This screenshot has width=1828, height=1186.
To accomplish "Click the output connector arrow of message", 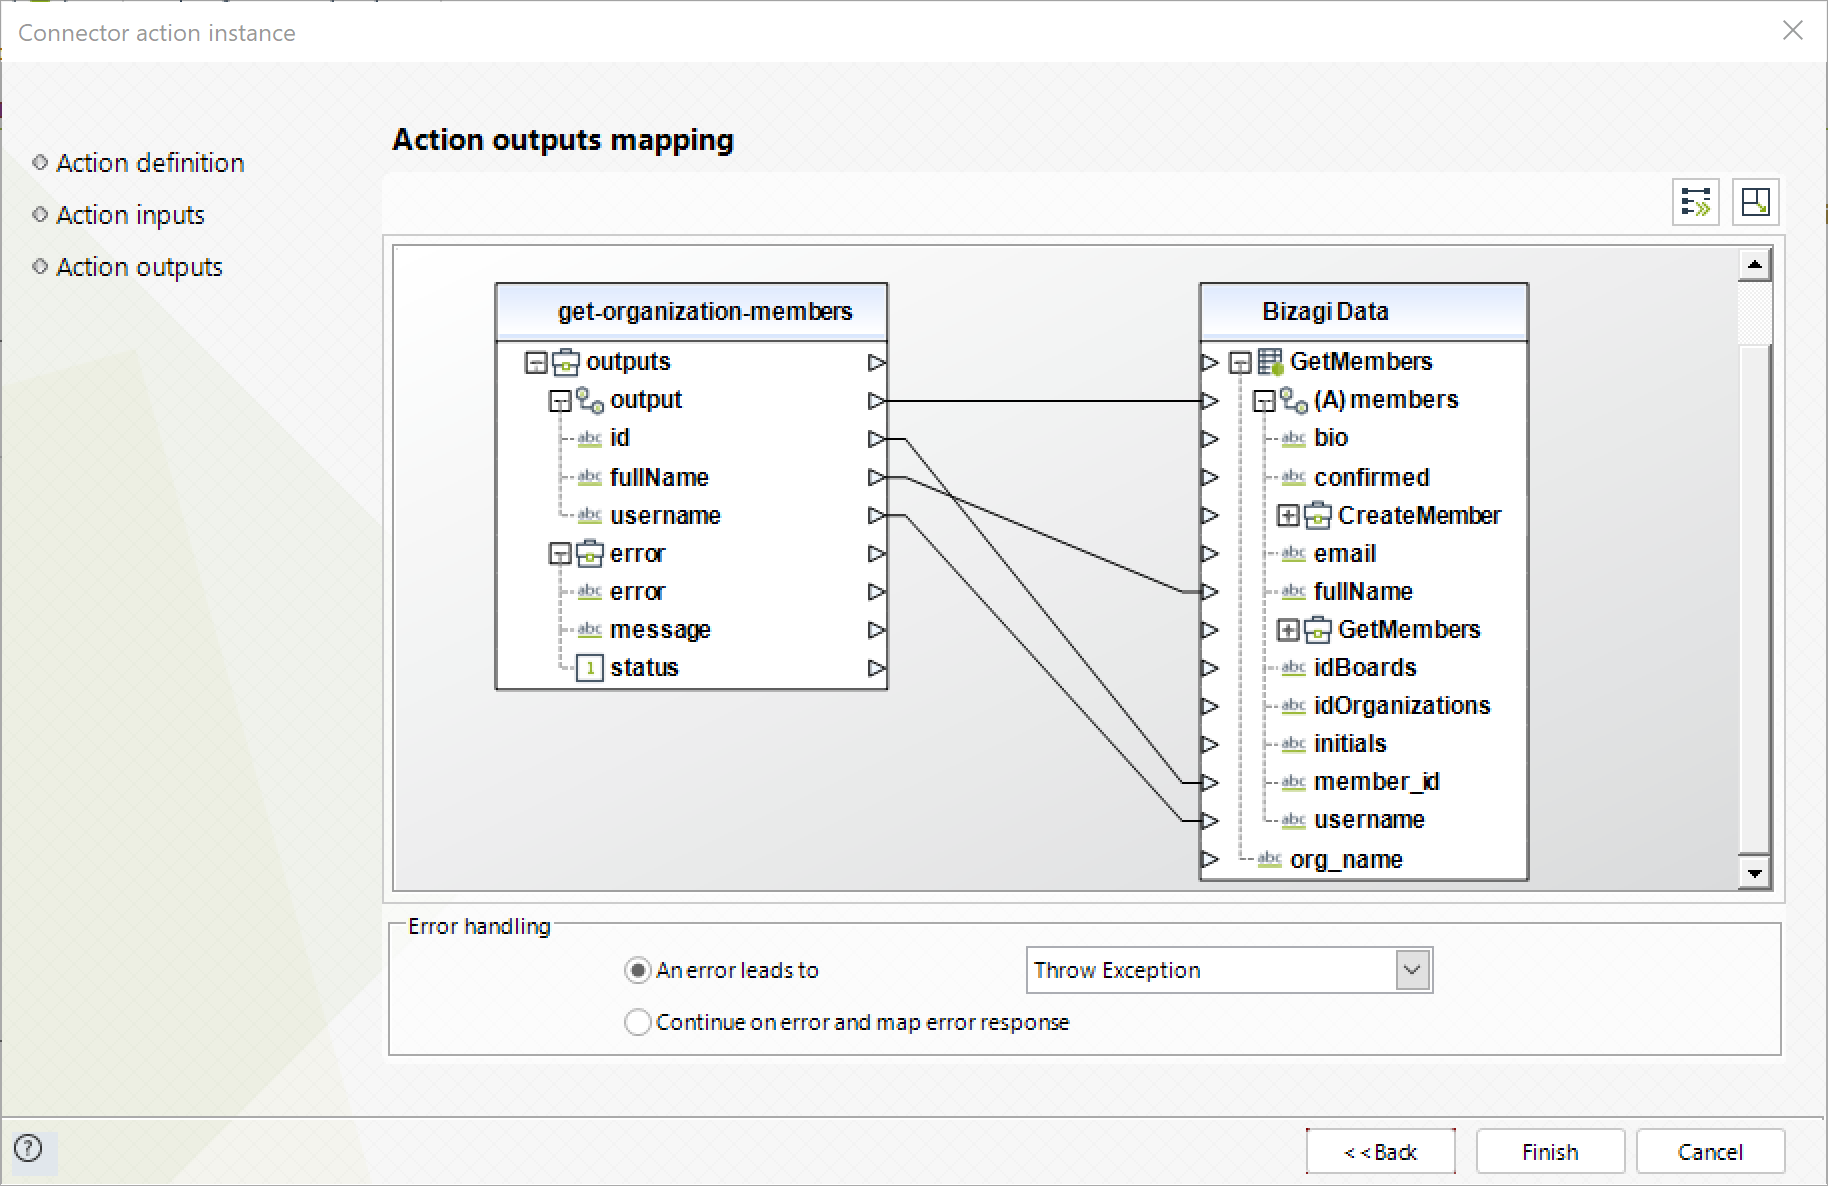I will 877,630.
